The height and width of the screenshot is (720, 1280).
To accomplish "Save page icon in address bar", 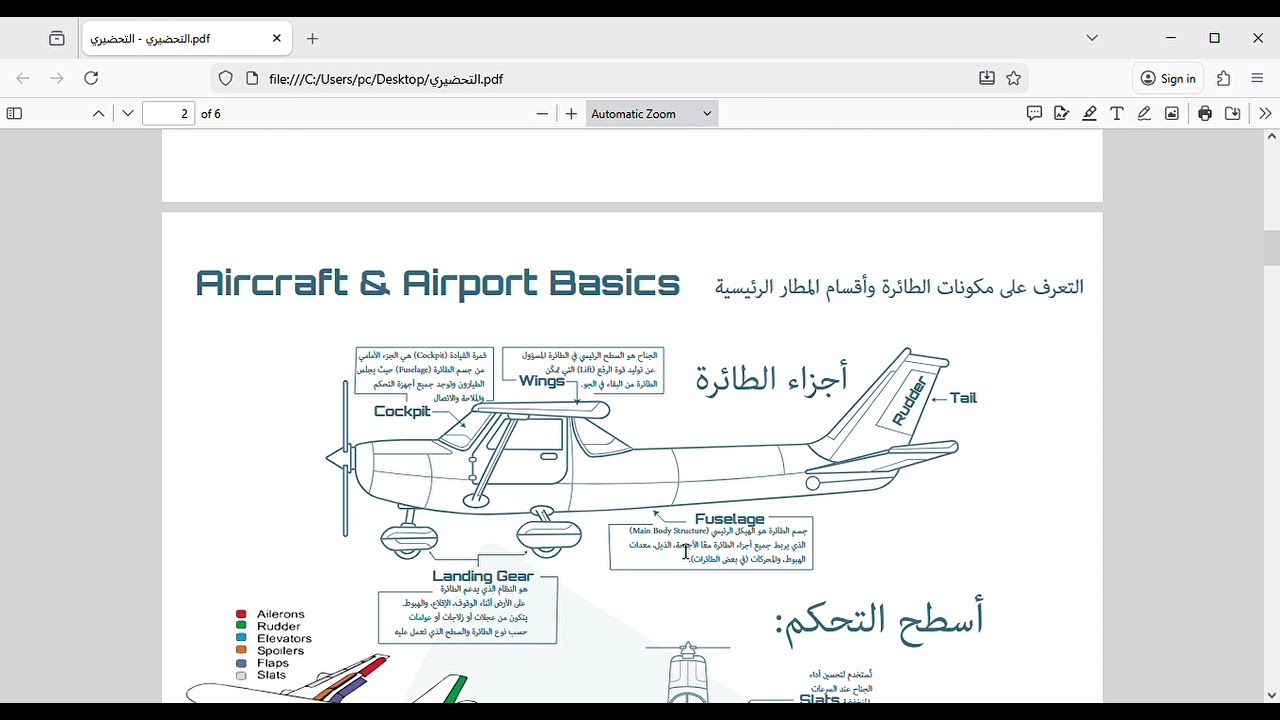I will pyautogui.click(x=987, y=78).
